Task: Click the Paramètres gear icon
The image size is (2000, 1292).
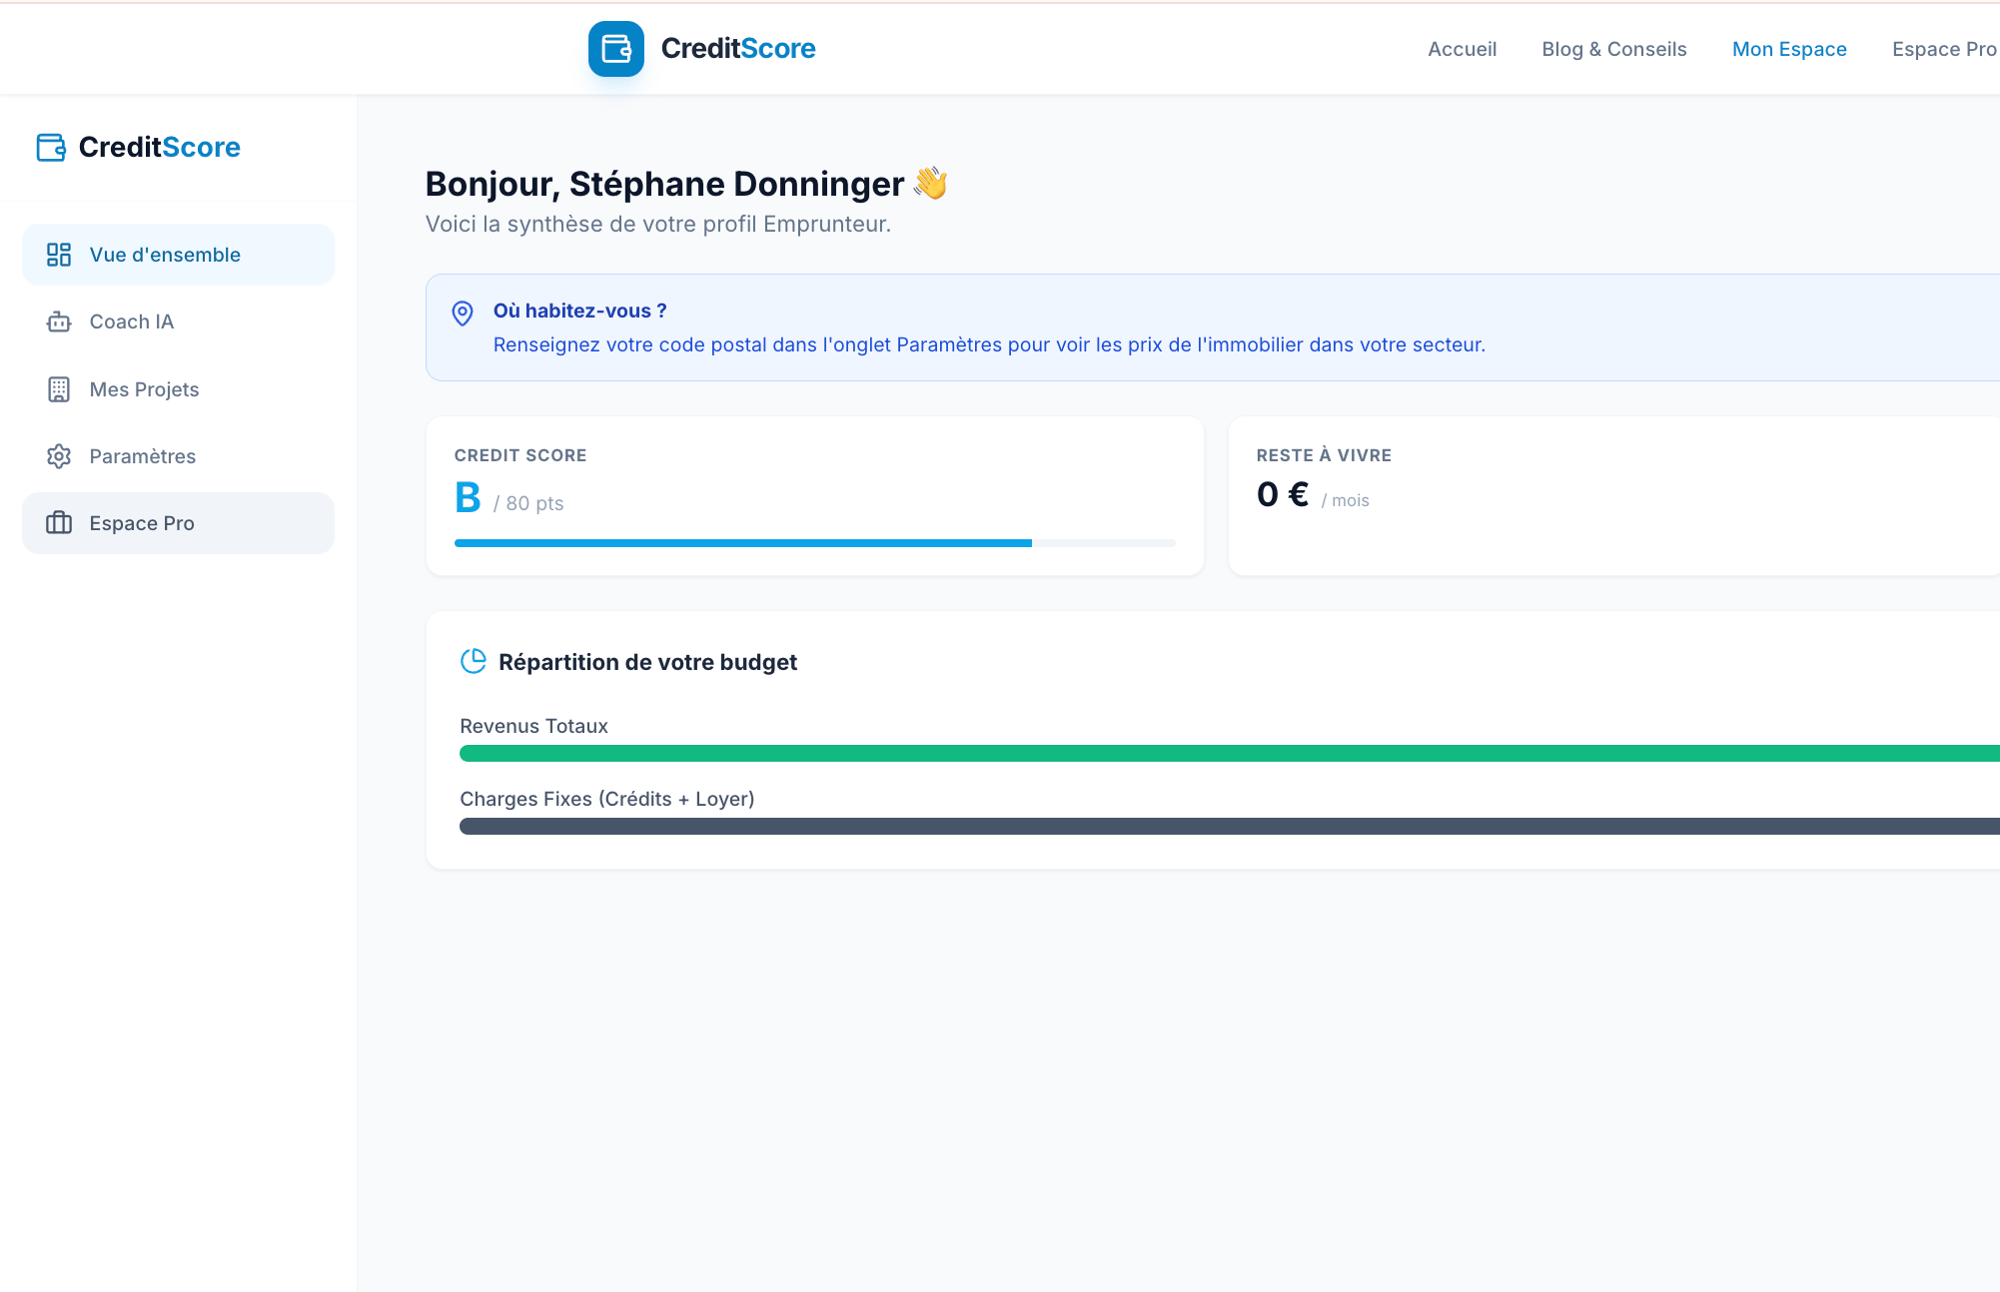Action: coord(59,456)
